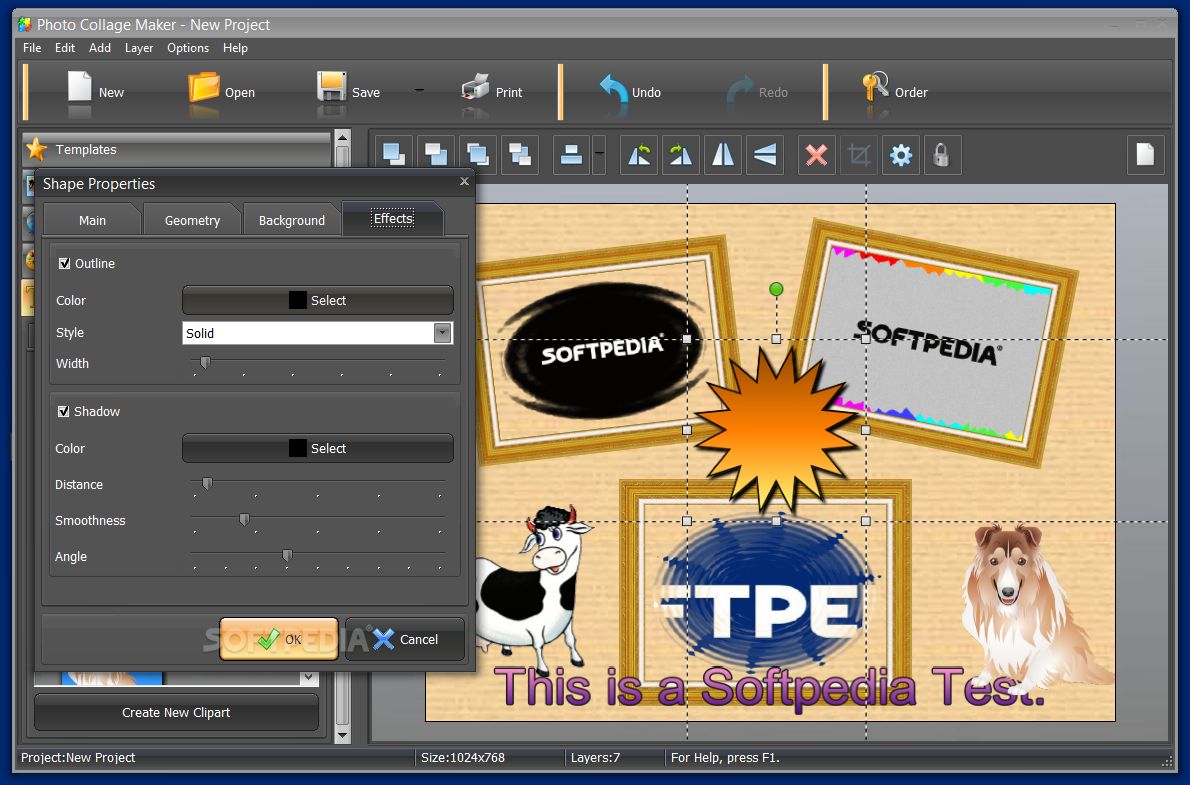Print the collage using the Print icon

pyautogui.click(x=475, y=88)
